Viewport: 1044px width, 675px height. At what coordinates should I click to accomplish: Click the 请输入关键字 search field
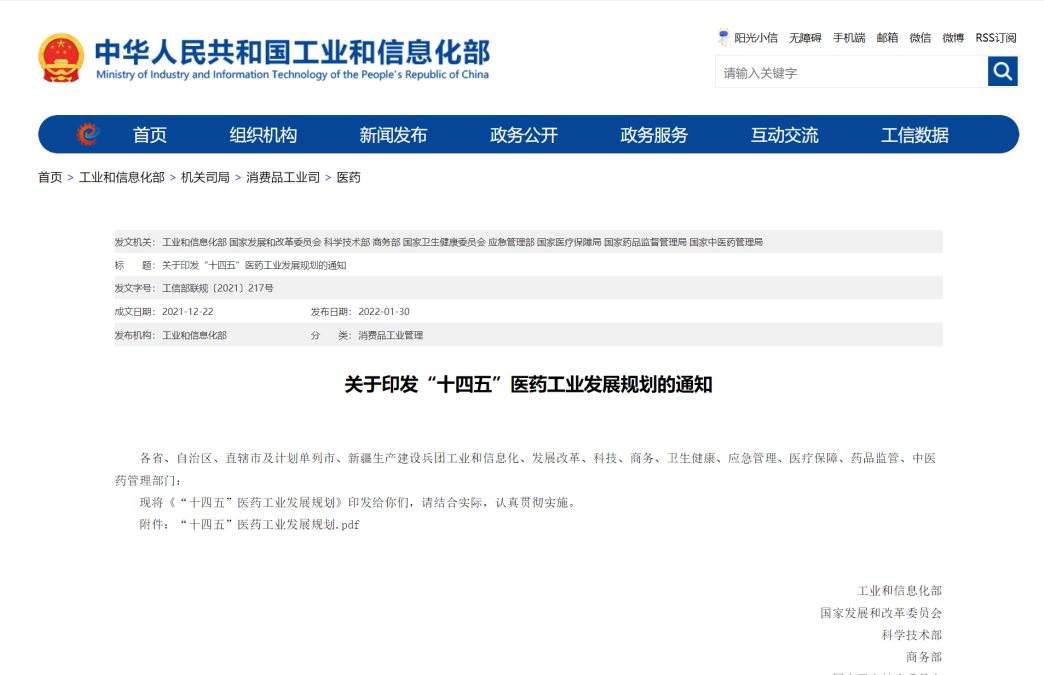850,72
